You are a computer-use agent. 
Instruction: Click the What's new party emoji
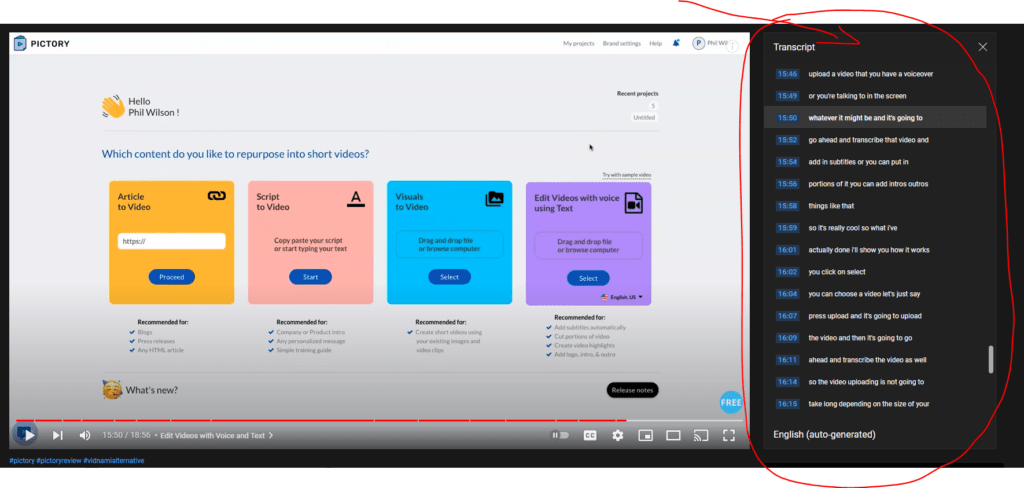pos(112,390)
